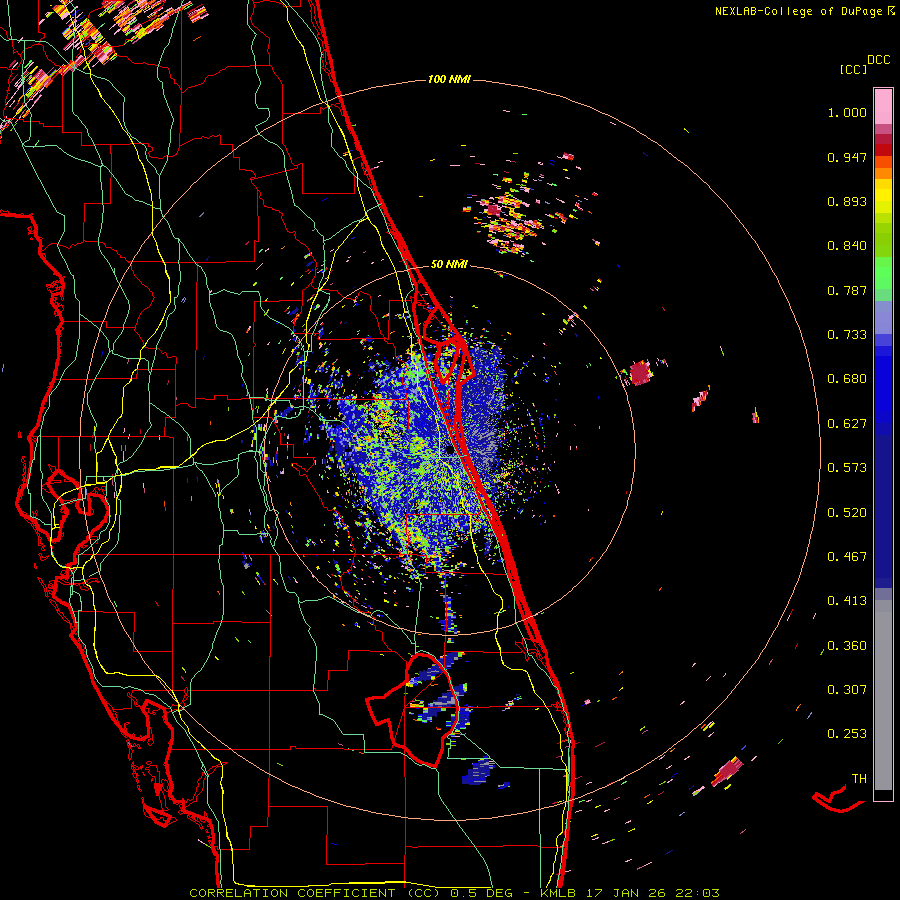Click the KMLB radar site identifier in caption

pyautogui.click(x=560, y=893)
